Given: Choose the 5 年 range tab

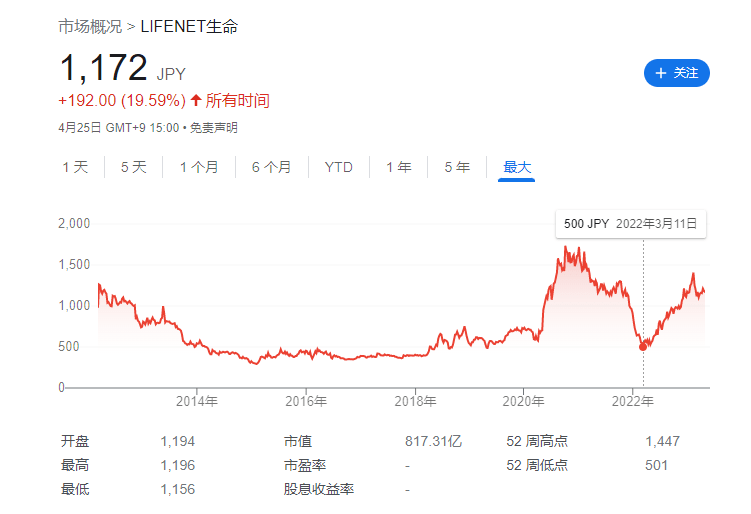Looking at the screenshot, I should 457,167.
